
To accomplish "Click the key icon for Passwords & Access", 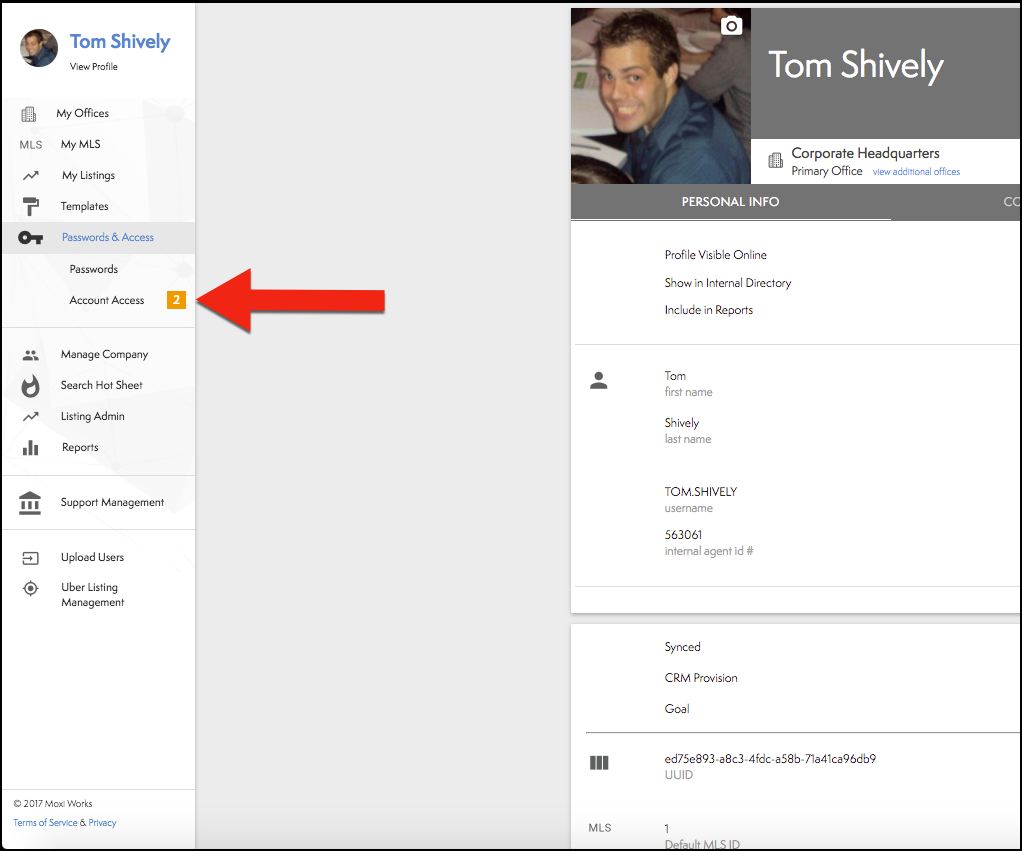I will (x=30, y=238).
